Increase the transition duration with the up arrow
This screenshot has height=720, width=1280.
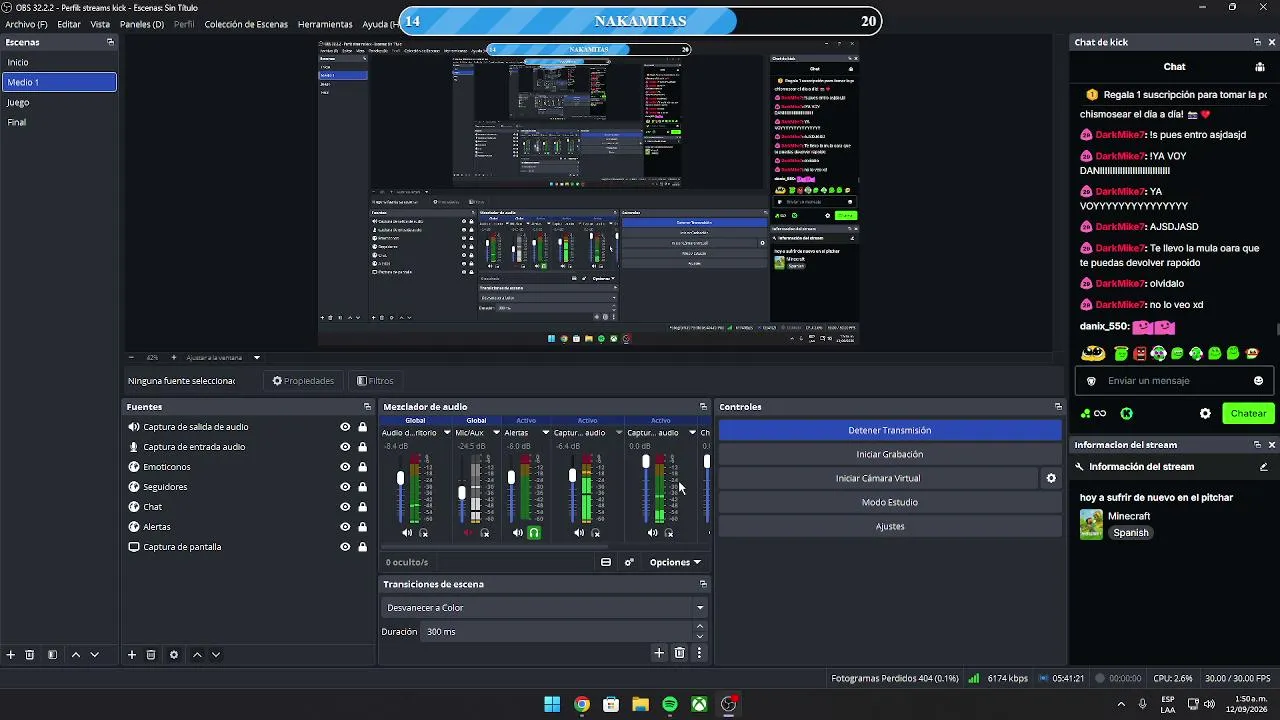[700, 627]
